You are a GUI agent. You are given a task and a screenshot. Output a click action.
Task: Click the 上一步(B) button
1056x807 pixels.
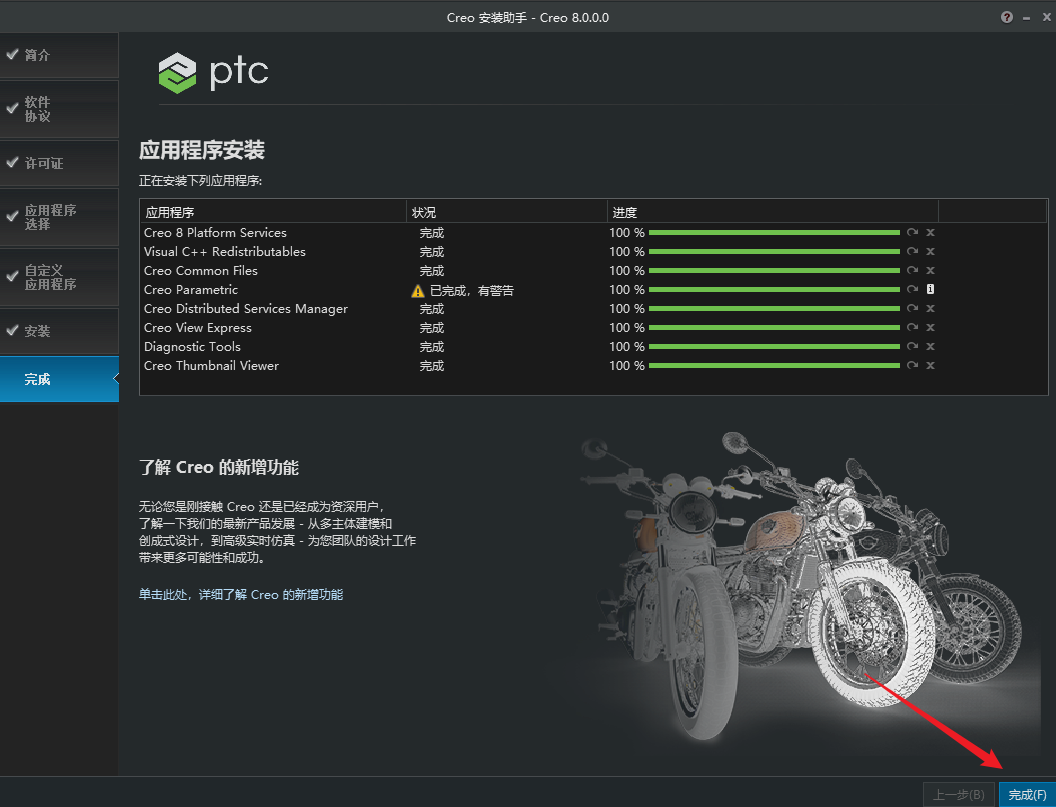pos(959,794)
